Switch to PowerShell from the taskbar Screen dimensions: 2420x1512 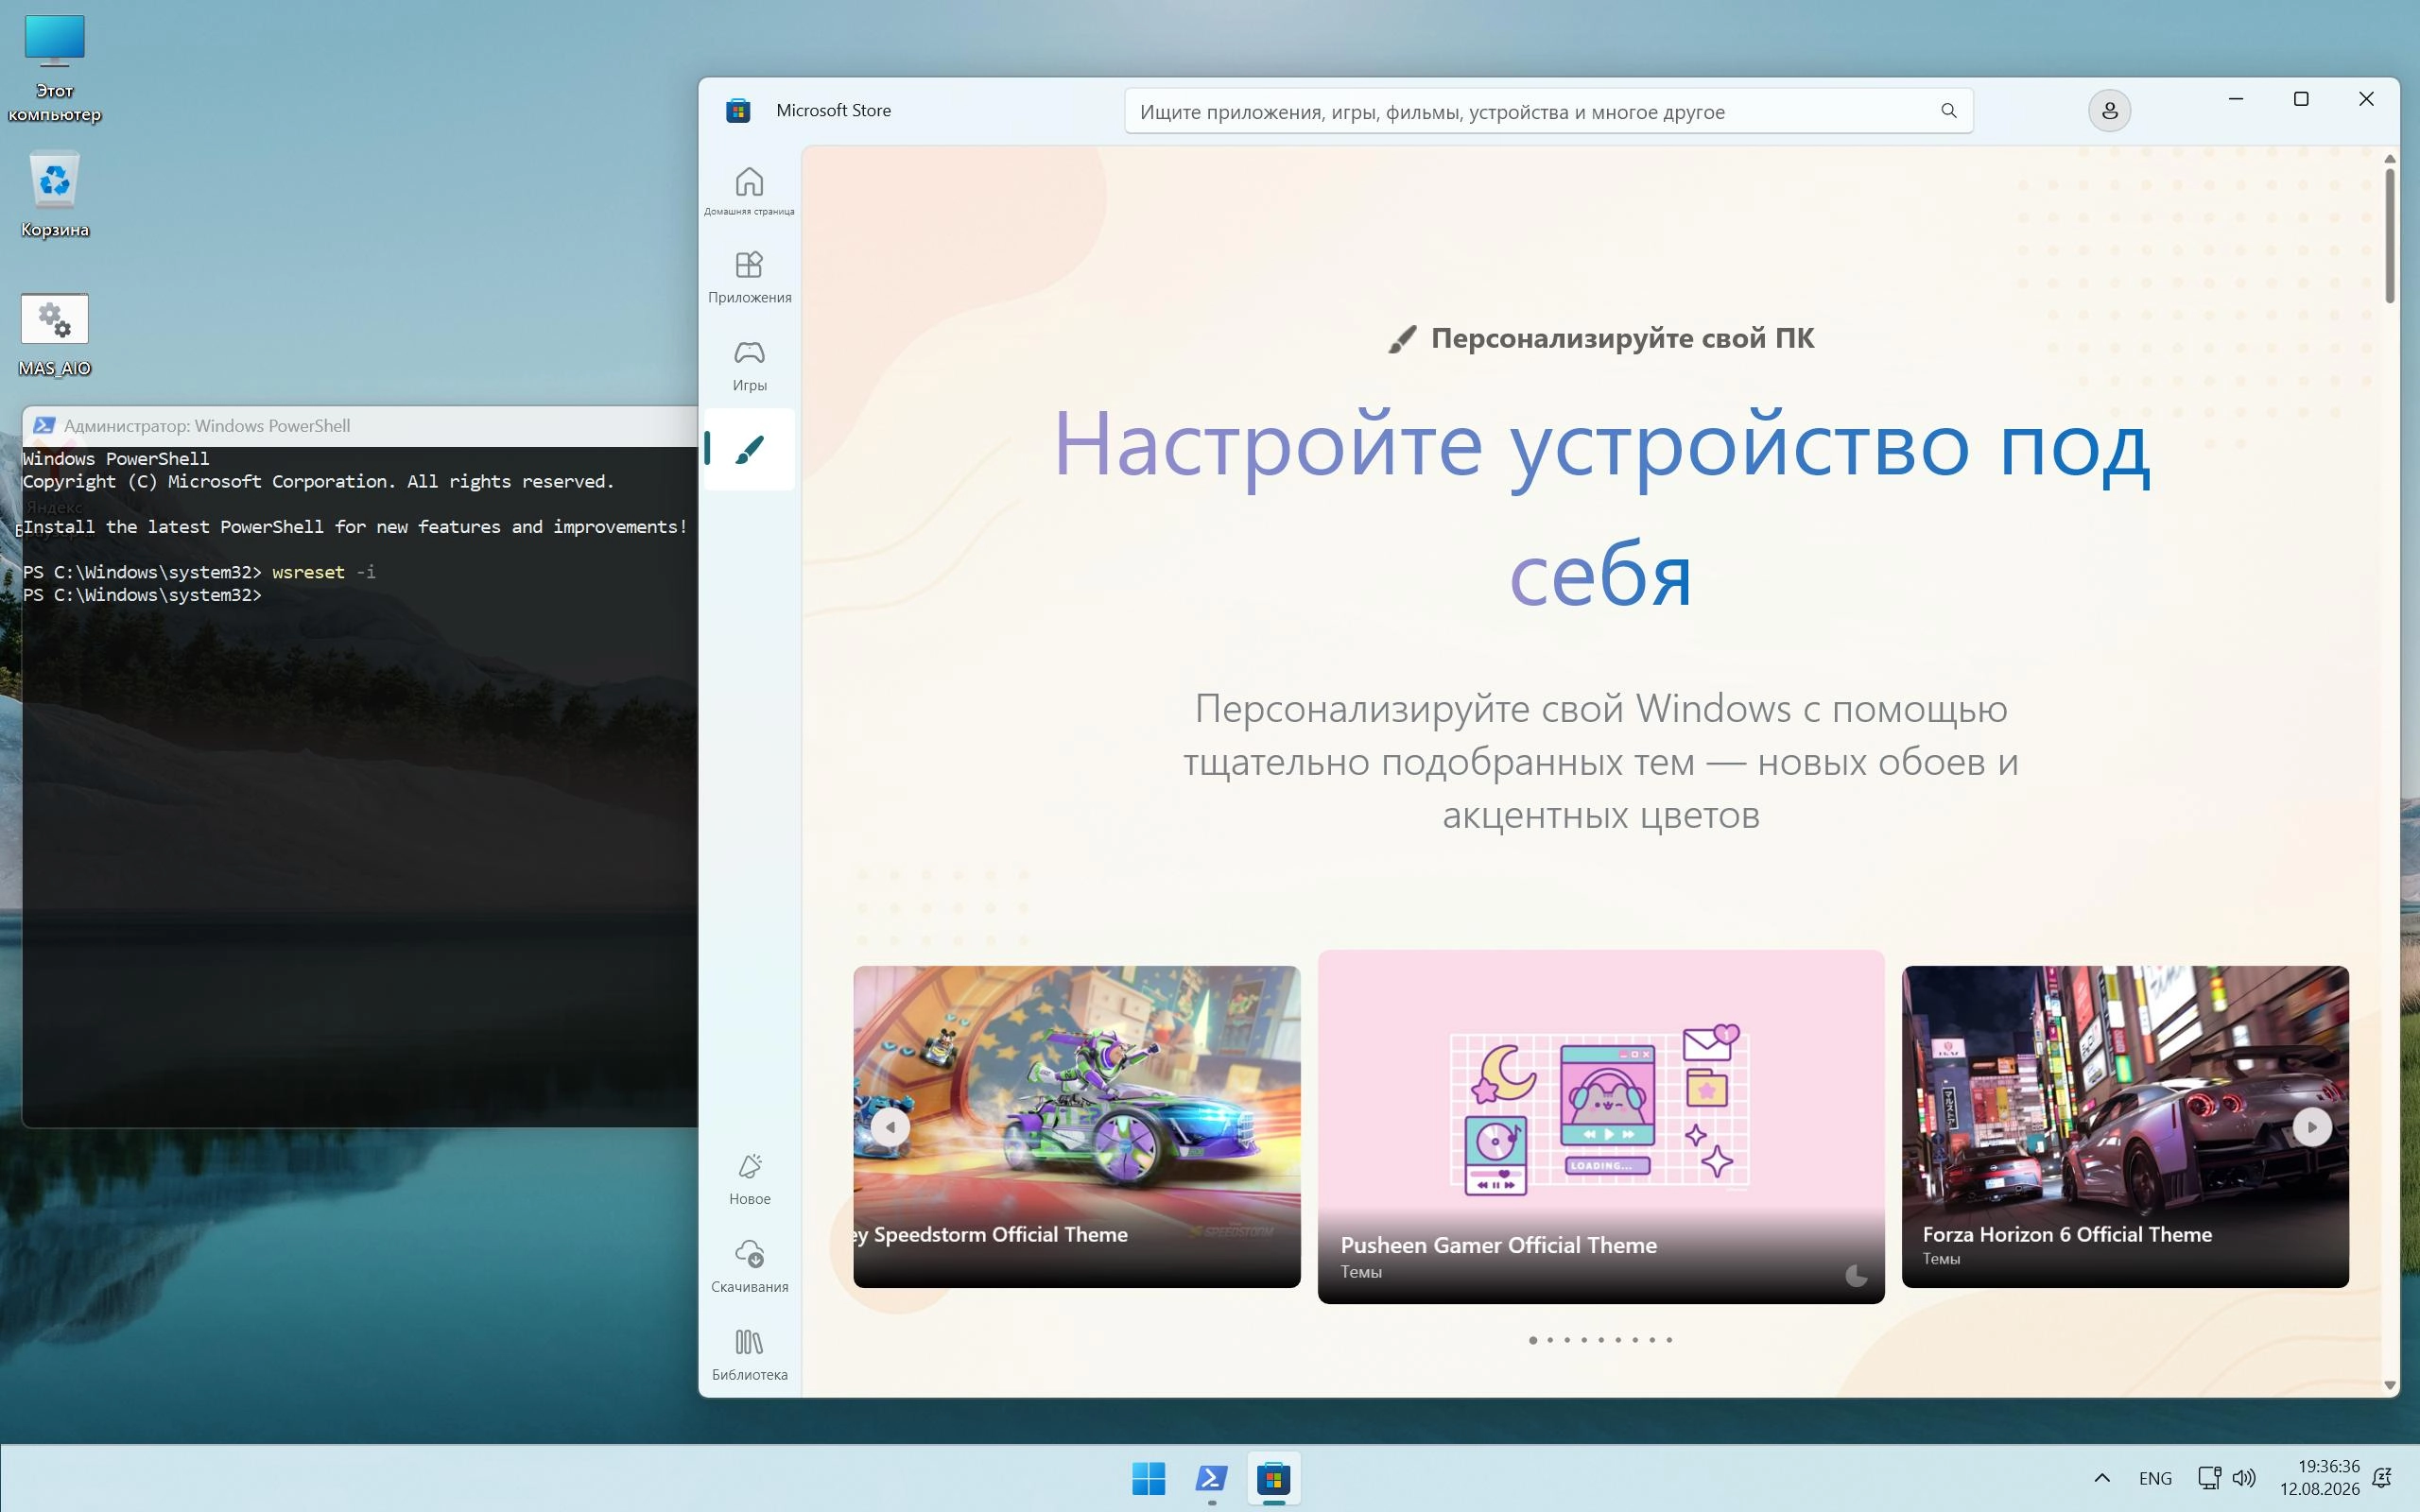tap(1211, 1478)
